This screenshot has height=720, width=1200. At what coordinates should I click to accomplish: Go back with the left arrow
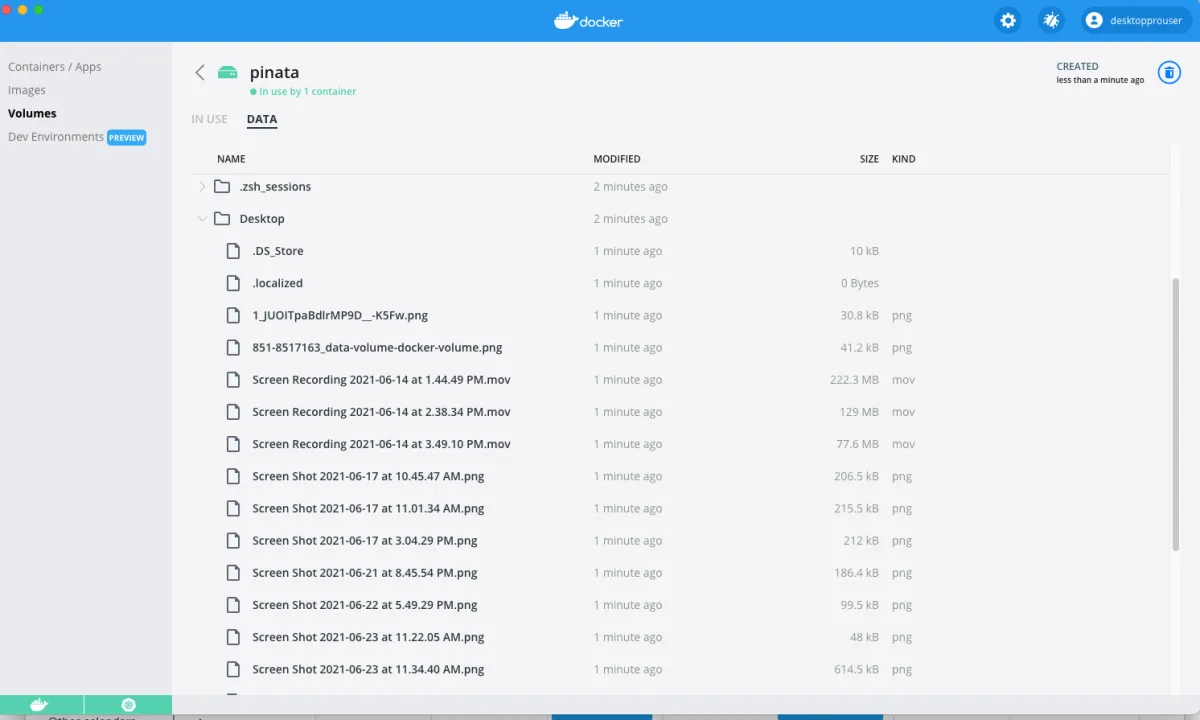pos(200,72)
